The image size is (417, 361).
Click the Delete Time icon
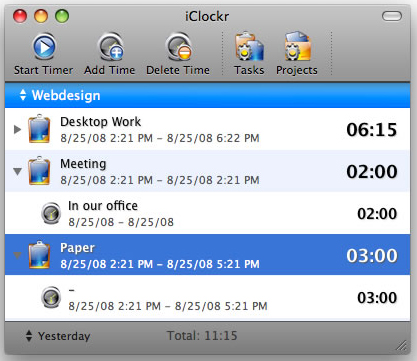tap(178, 47)
